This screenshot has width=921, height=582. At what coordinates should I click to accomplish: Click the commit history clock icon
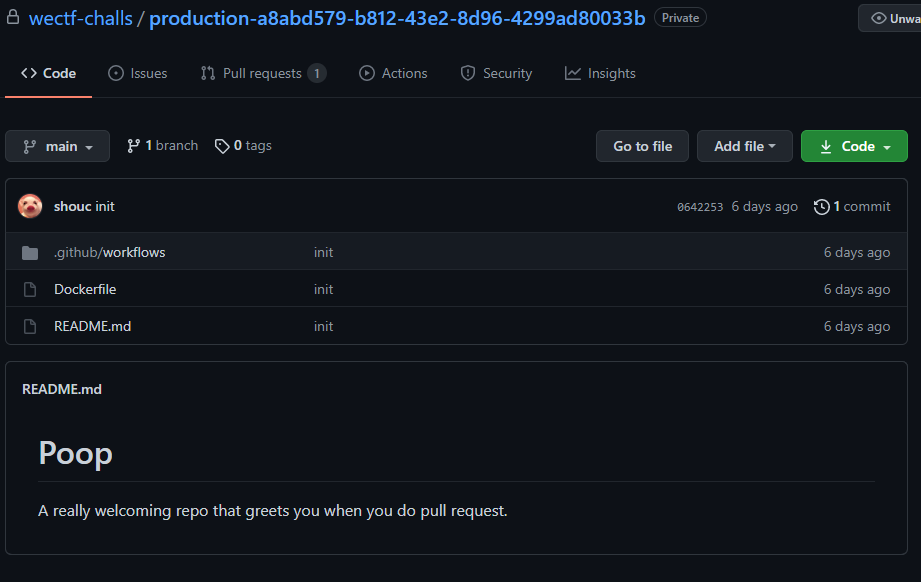[x=821, y=207]
